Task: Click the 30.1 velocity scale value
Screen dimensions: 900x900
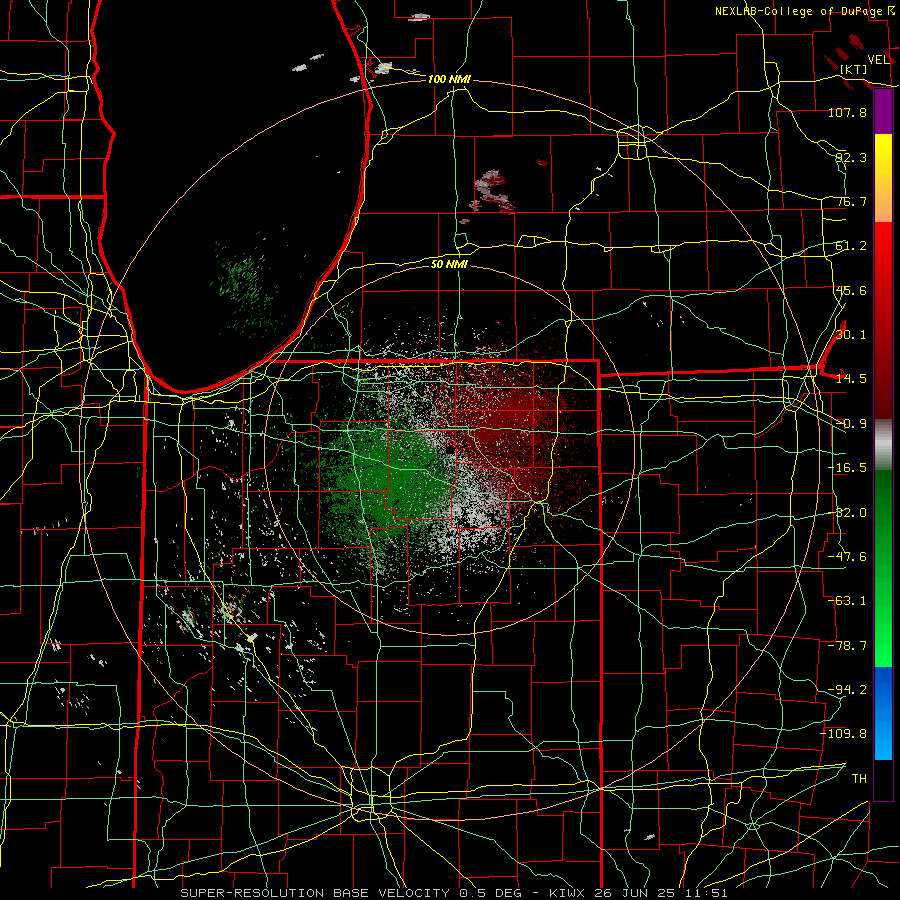Action: (851, 335)
